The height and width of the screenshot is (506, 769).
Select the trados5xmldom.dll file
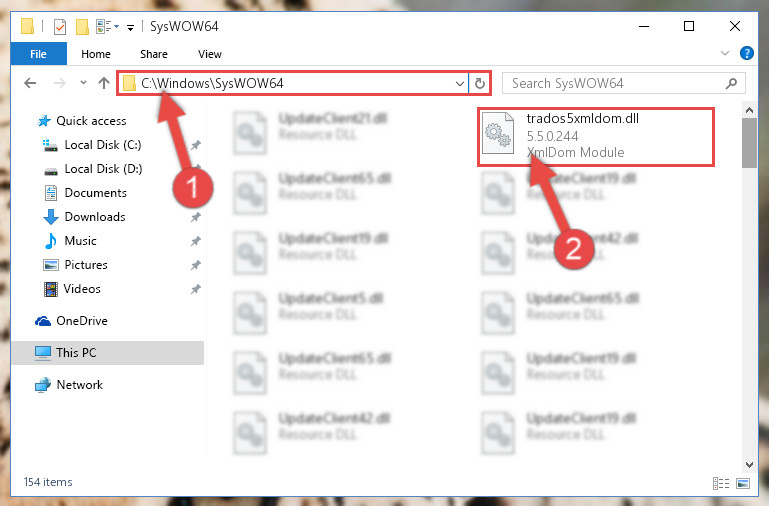tap(595, 137)
